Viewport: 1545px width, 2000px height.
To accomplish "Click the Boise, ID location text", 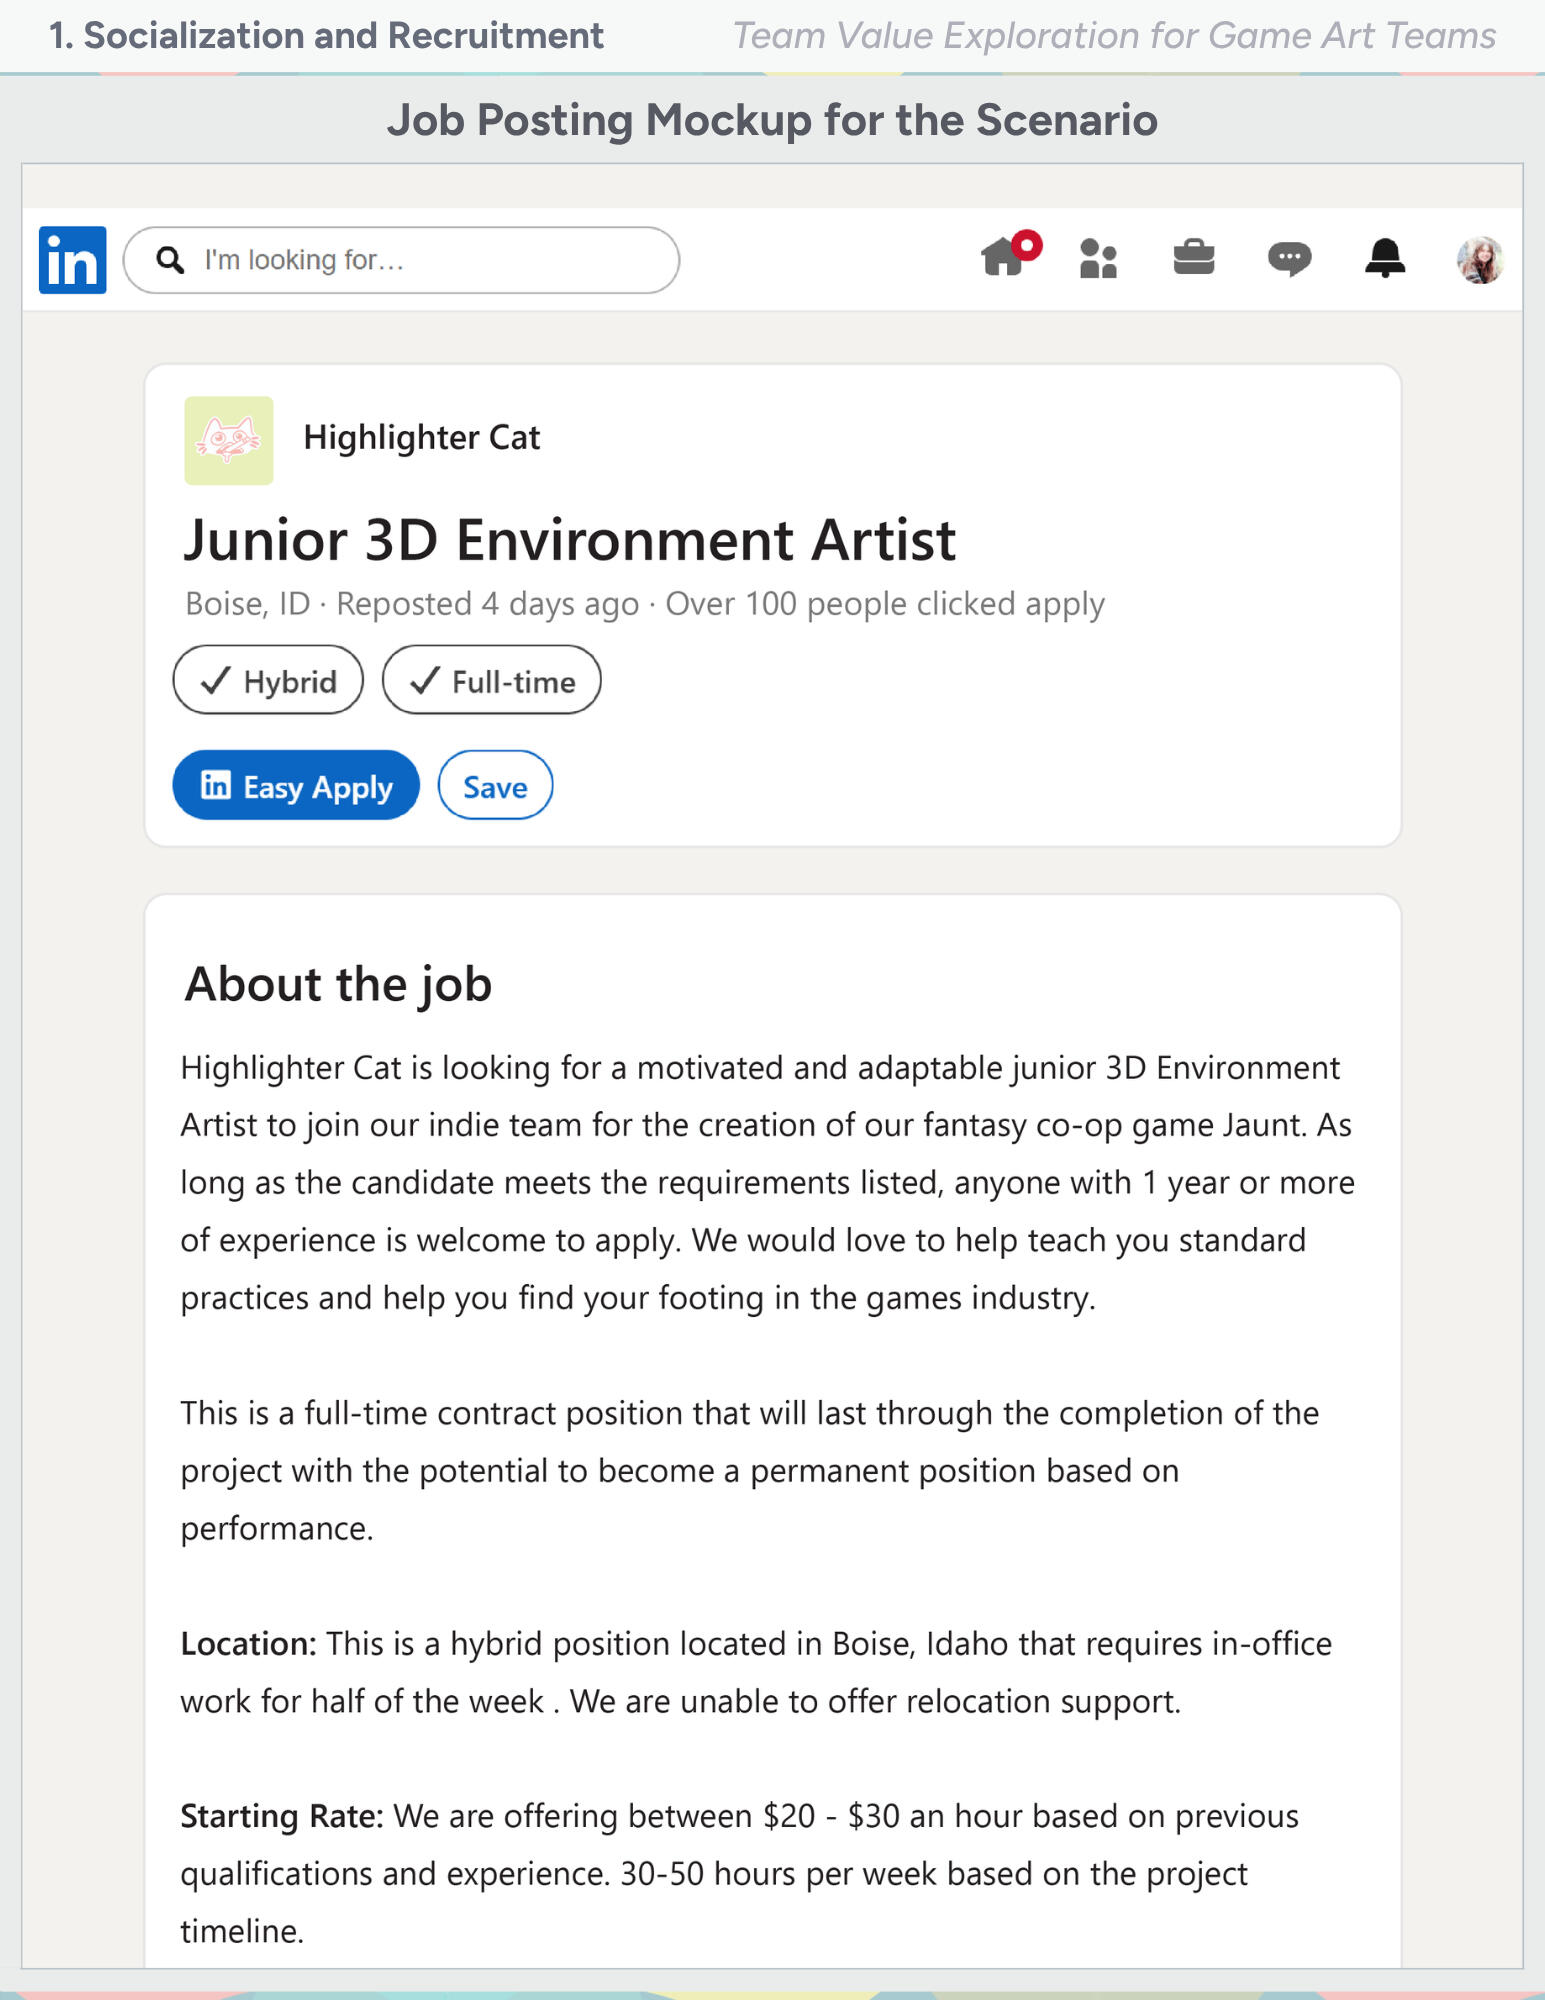I will pos(248,604).
